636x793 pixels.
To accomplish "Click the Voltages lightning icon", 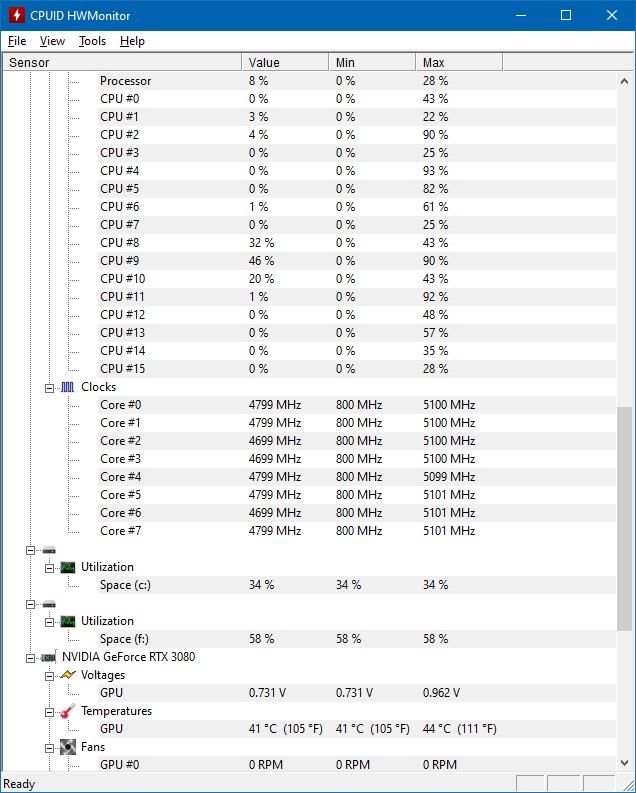I will point(68,675).
